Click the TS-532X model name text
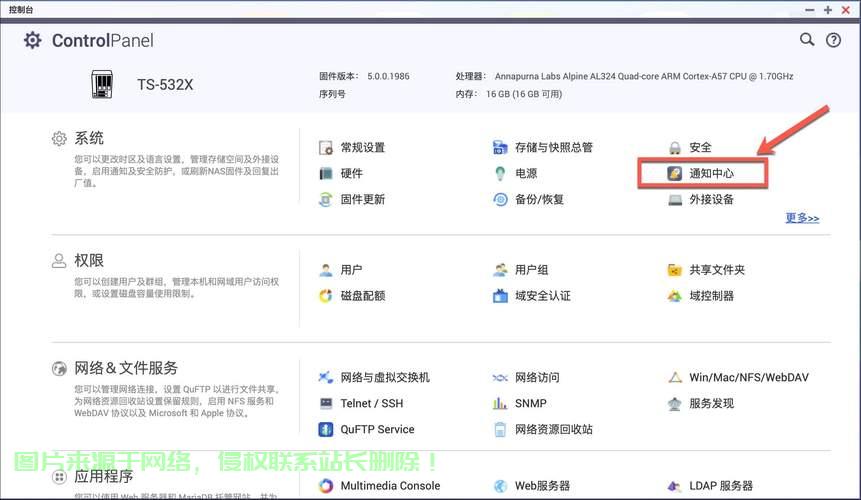The height and width of the screenshot is (500, 861). pos(165,85)
